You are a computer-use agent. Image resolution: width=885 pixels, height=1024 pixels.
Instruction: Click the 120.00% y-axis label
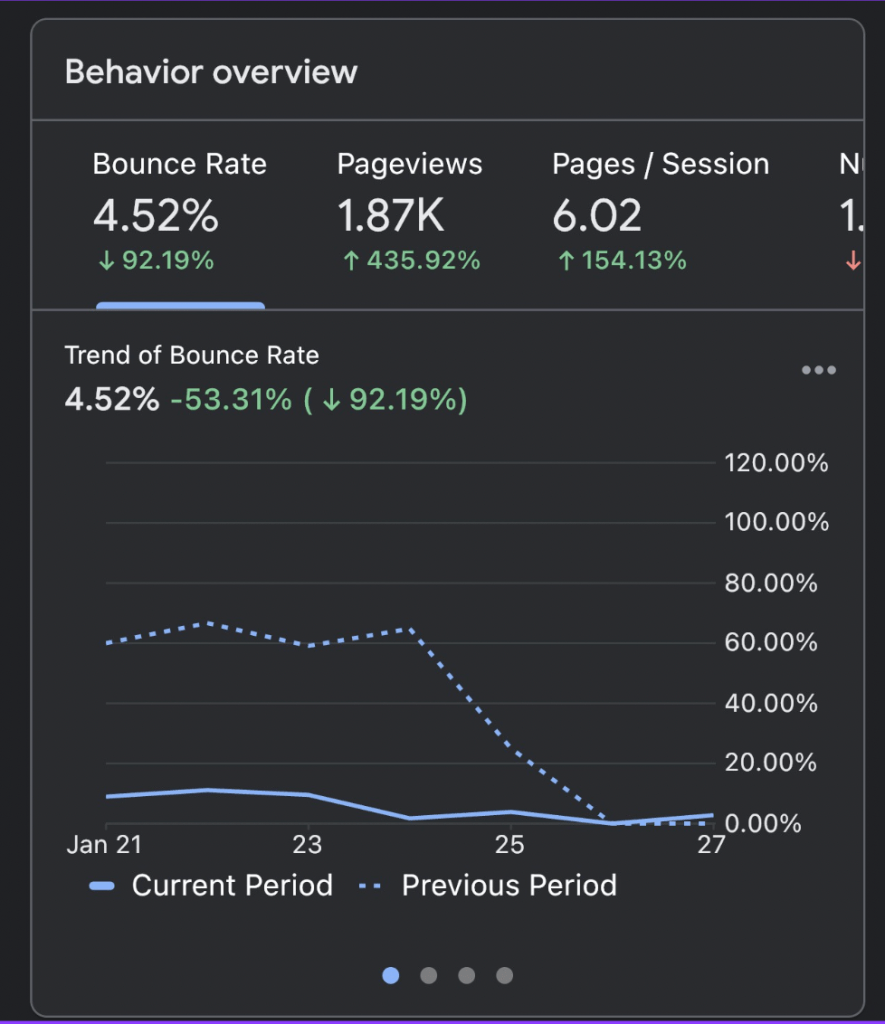[777, 464]
